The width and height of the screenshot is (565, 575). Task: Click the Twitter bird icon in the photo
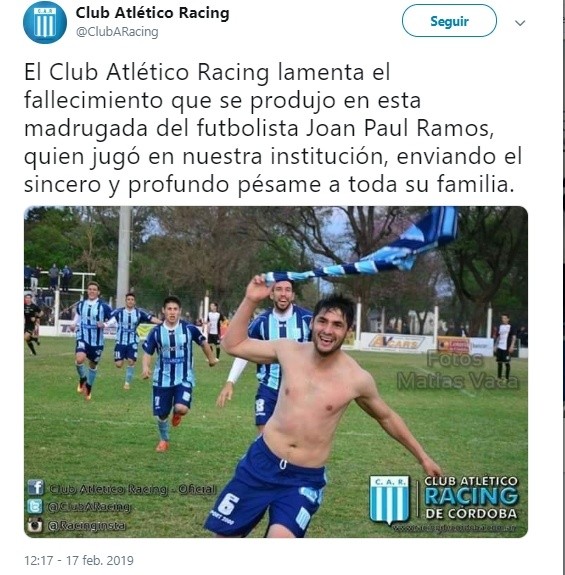pyautogui.click(x=35, y=507)
